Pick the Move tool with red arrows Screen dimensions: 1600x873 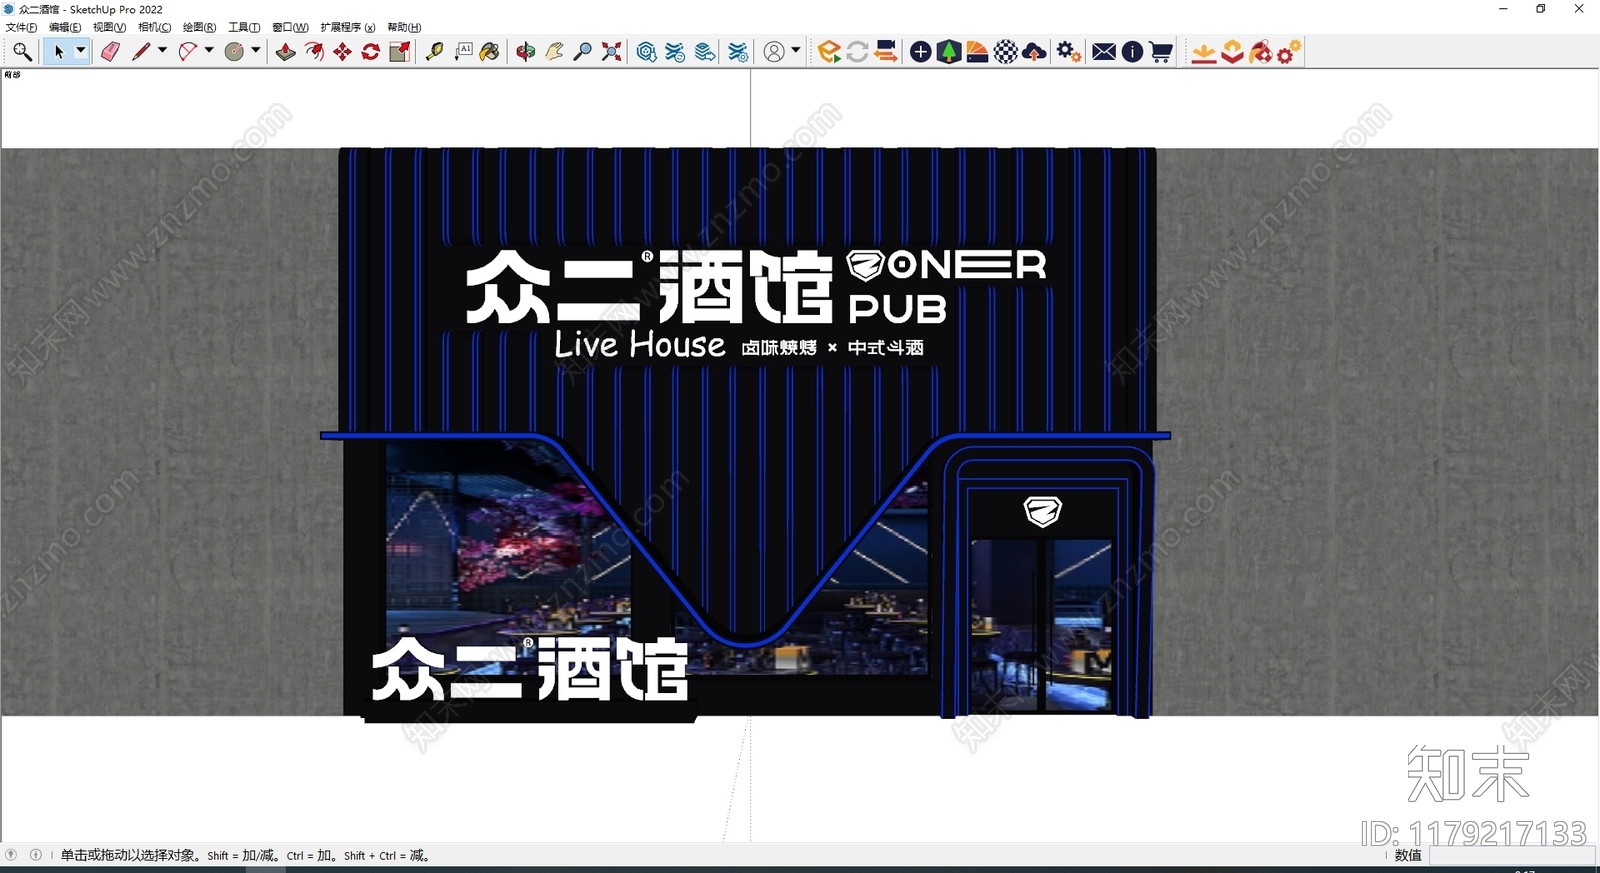(x=343, y=52)
